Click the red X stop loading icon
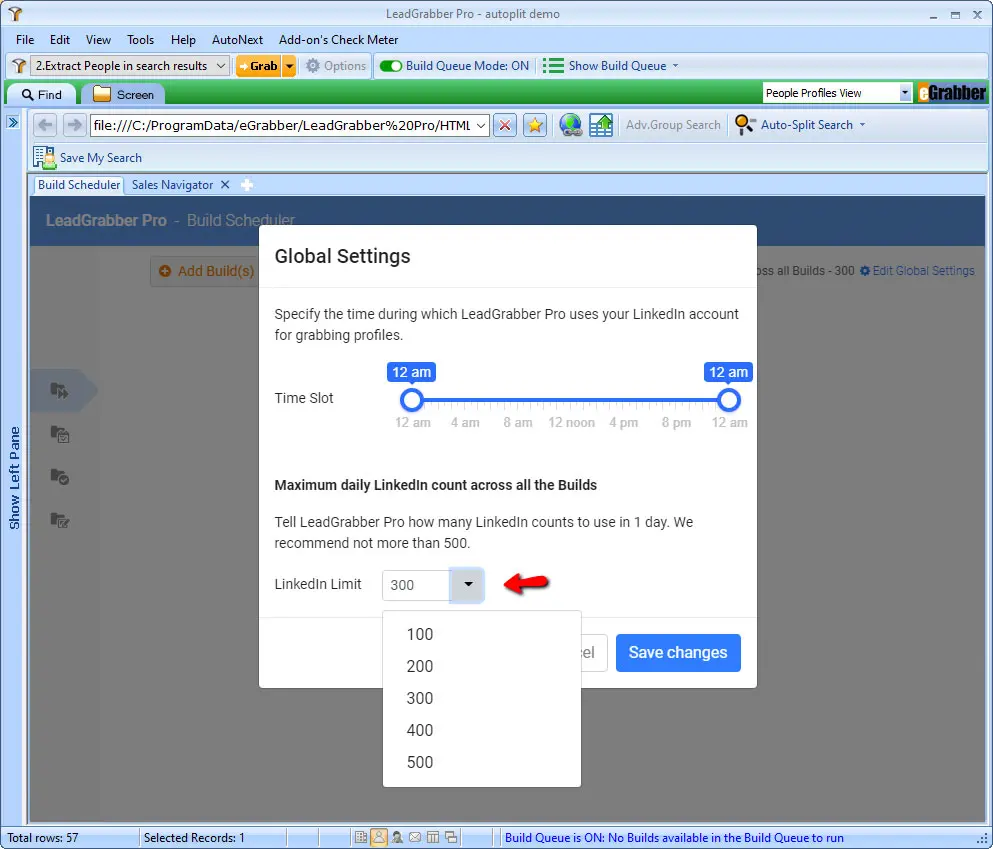 coord(505,125)
